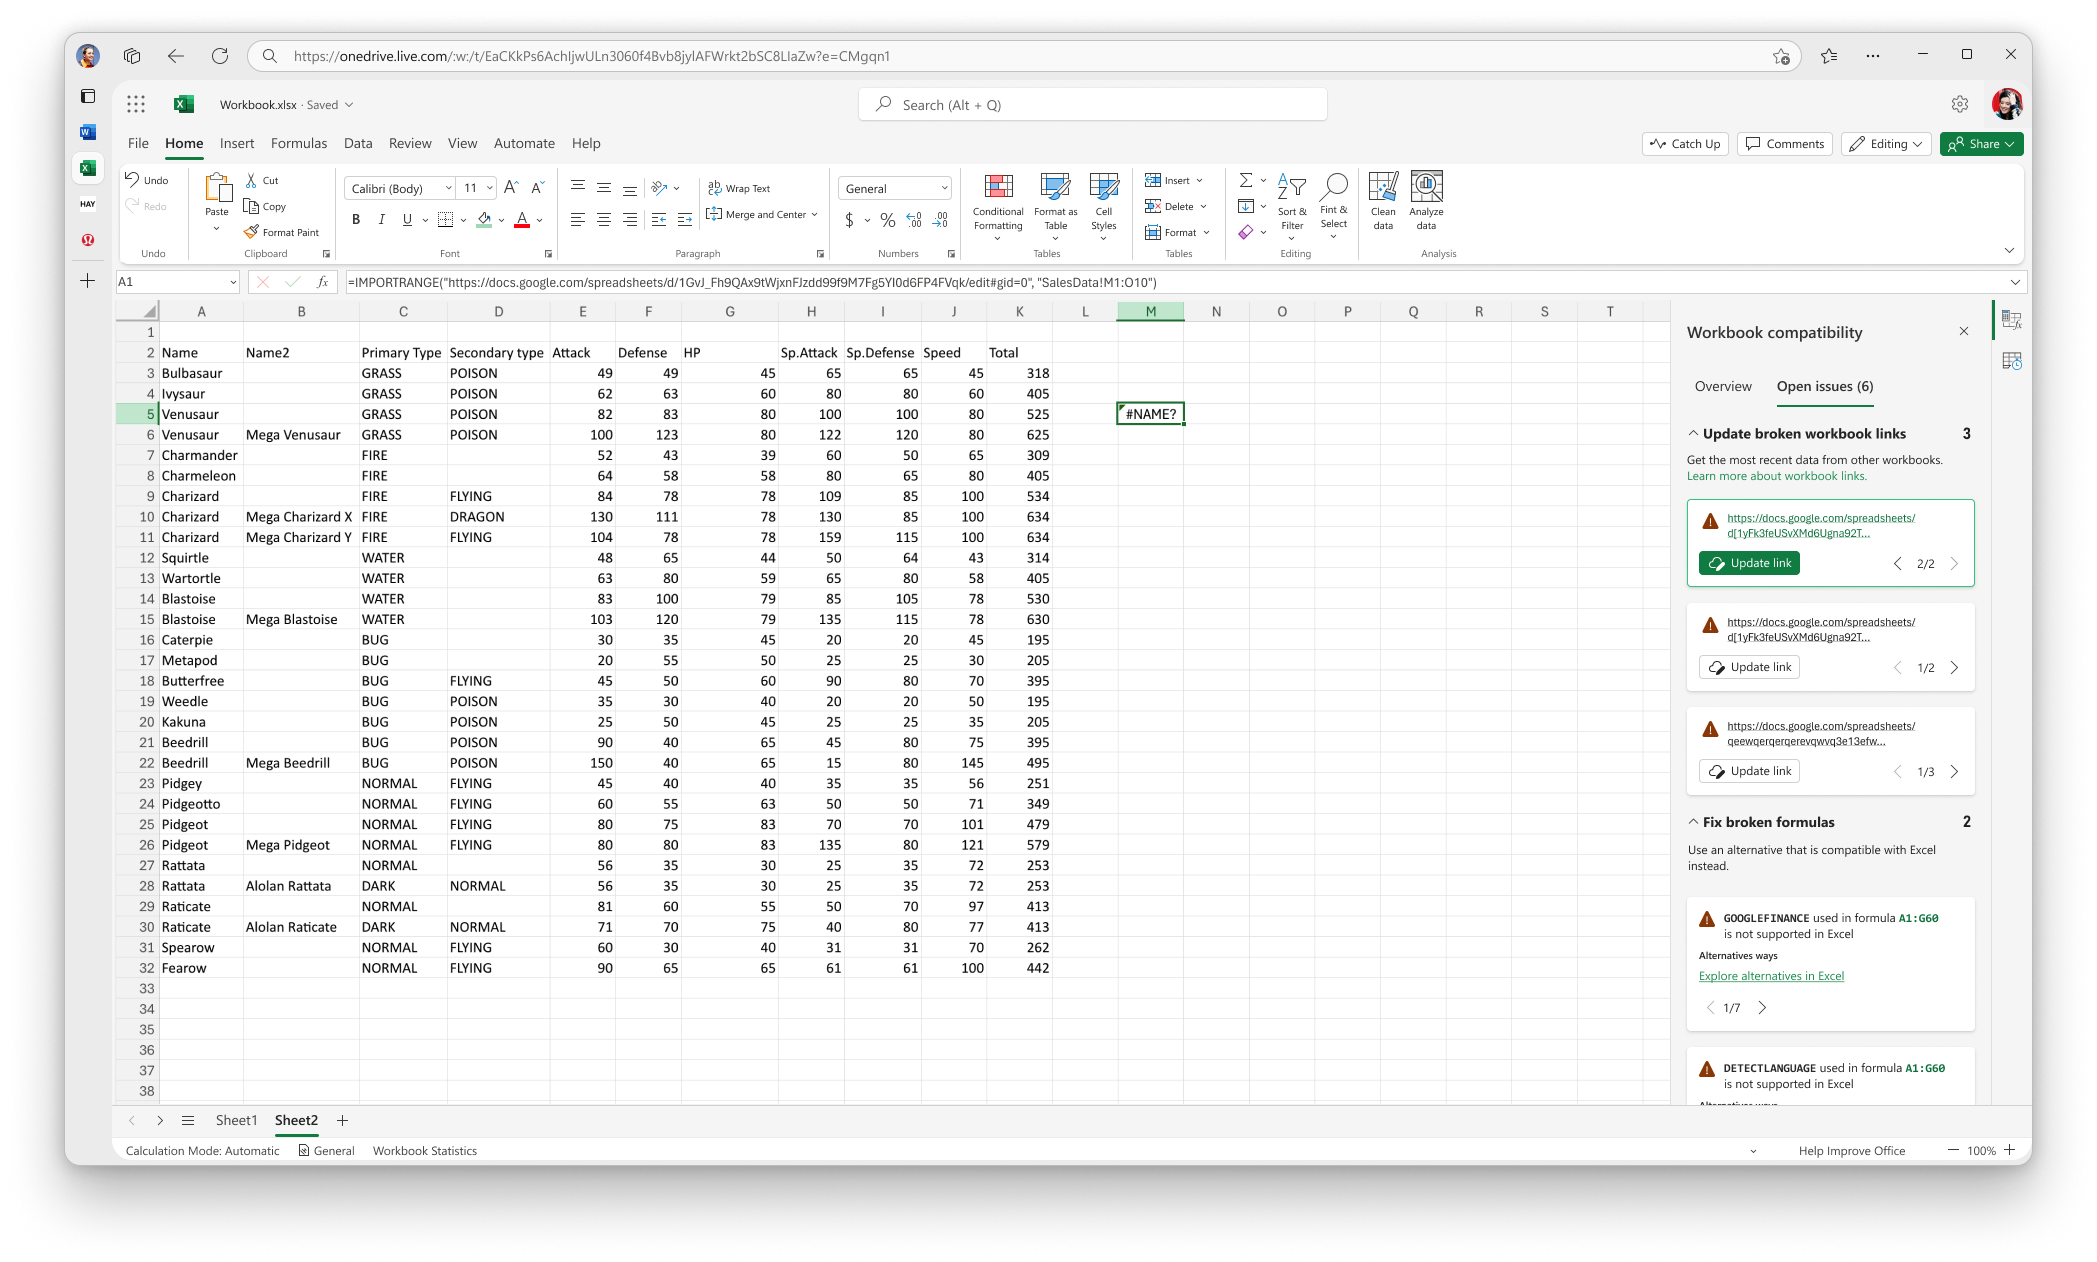
Task: Click the Sort & Filter icon
Action: (1292, 186)
